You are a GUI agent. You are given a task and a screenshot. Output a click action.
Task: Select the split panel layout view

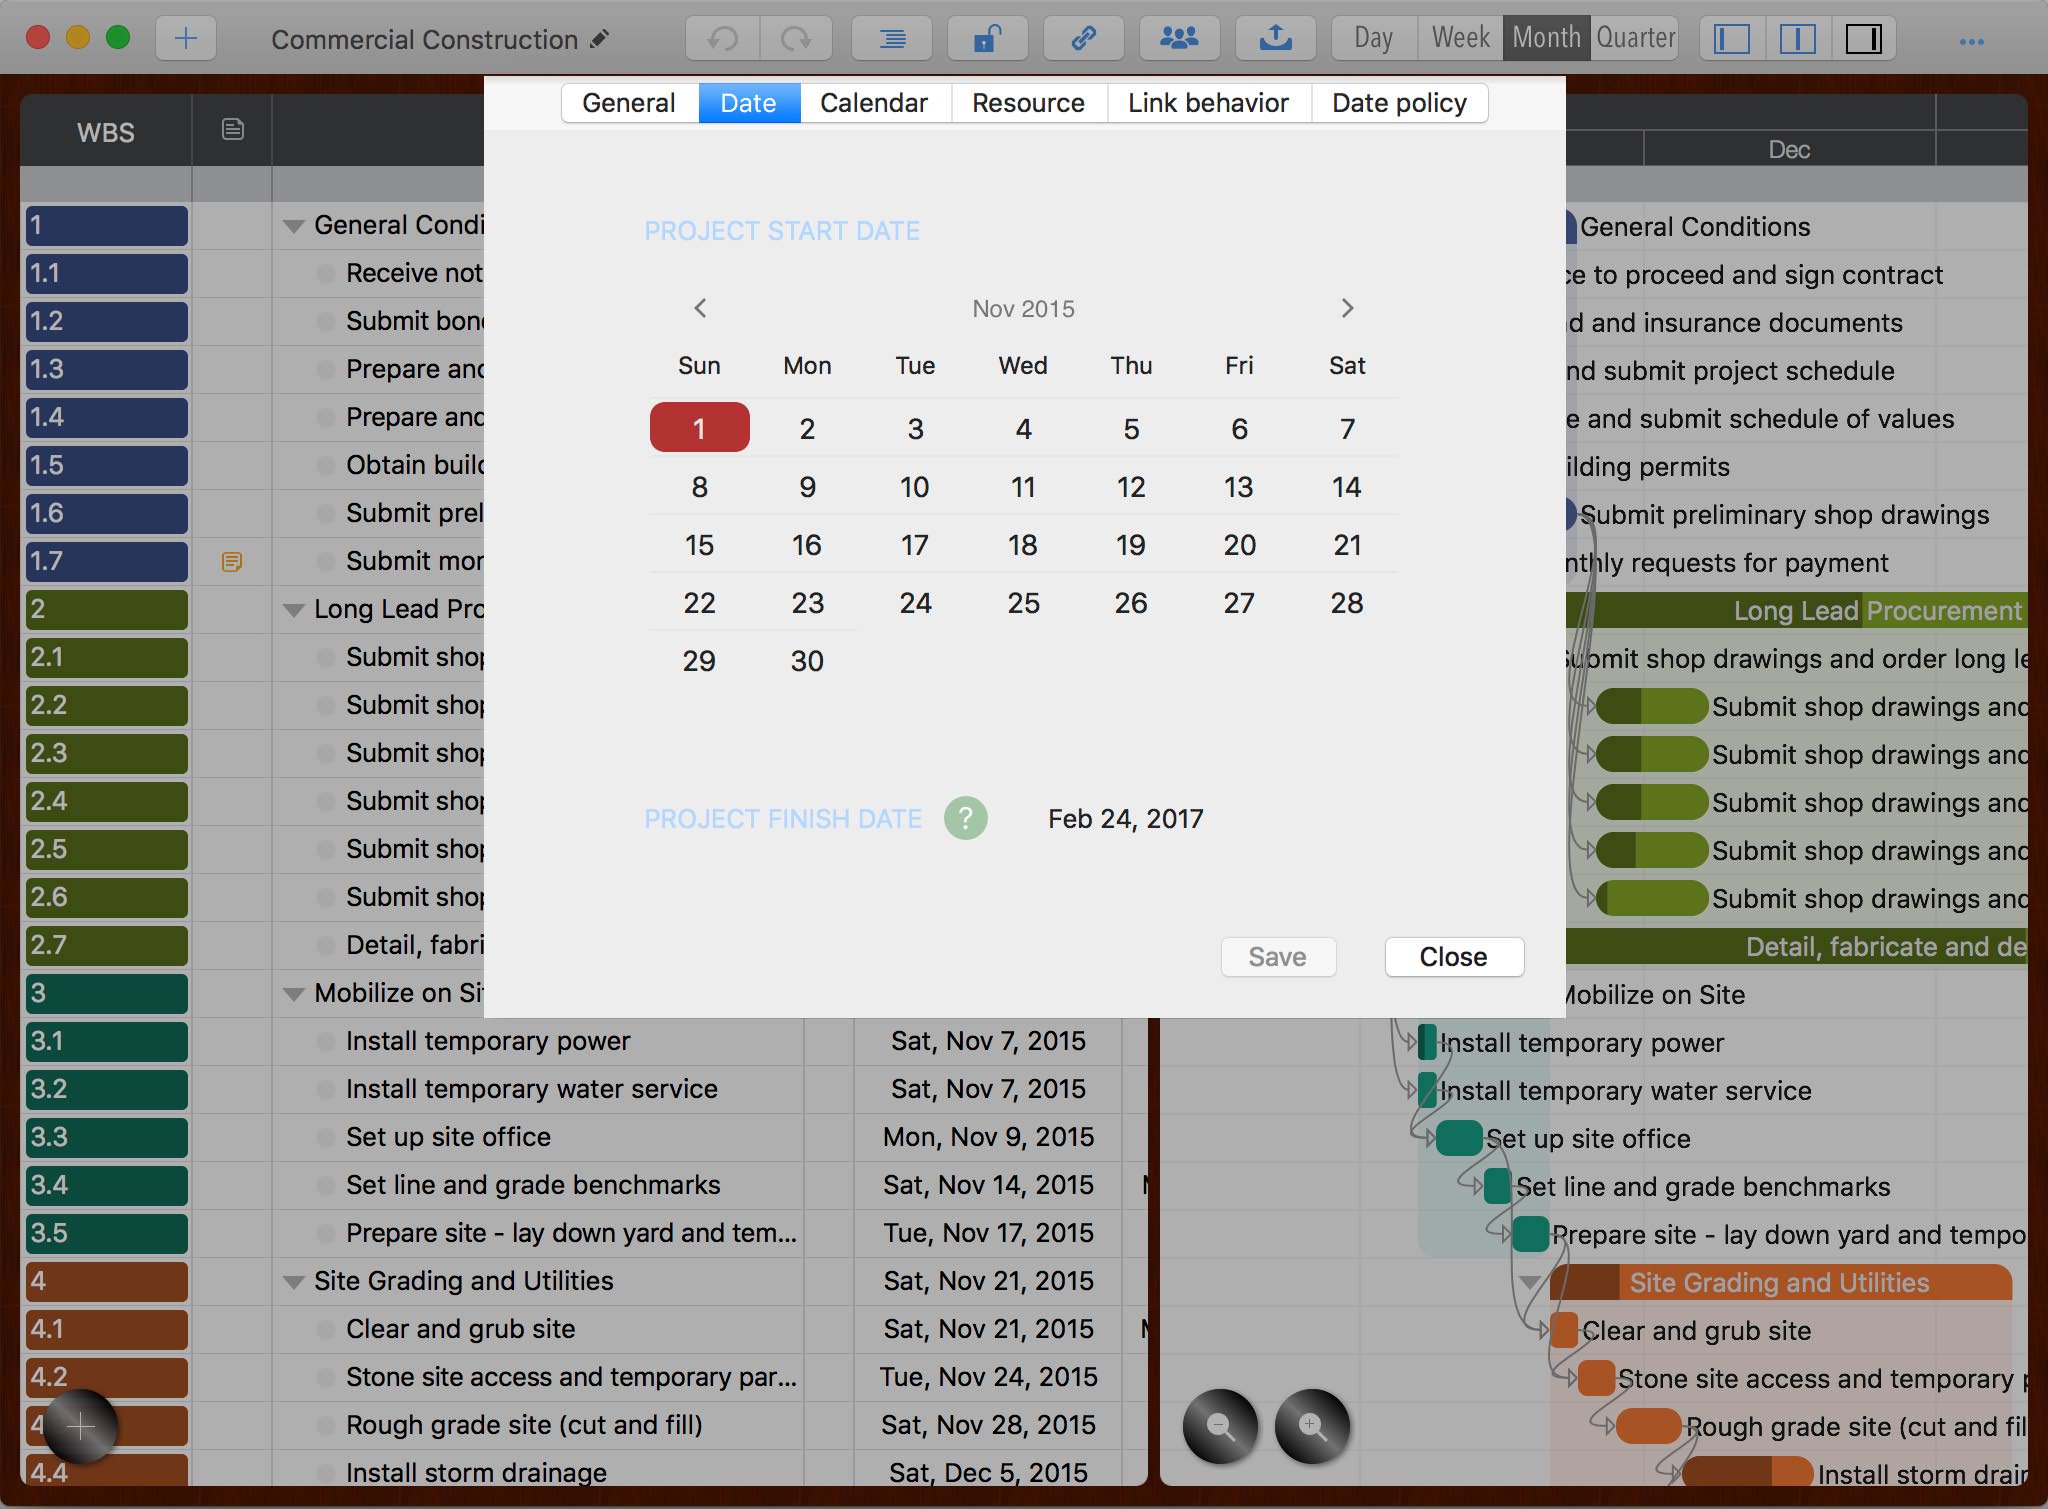[x=1797, y=39]
